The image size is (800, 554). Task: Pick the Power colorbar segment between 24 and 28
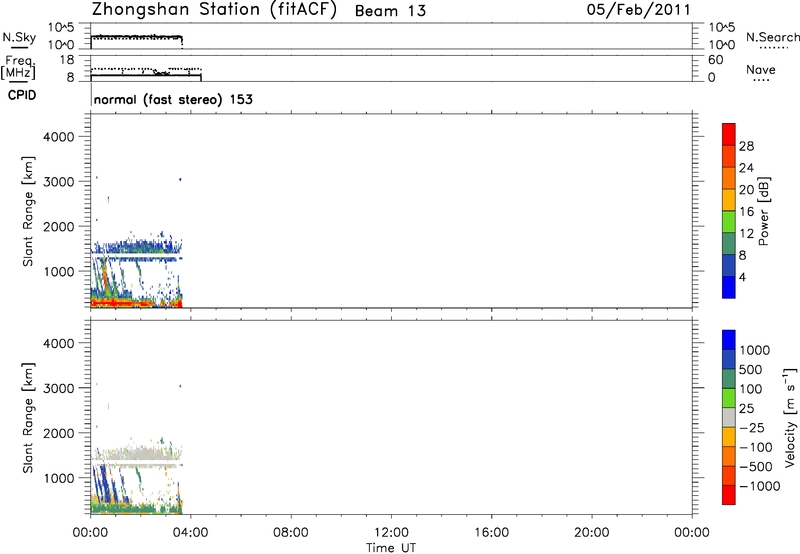[729, 156]
